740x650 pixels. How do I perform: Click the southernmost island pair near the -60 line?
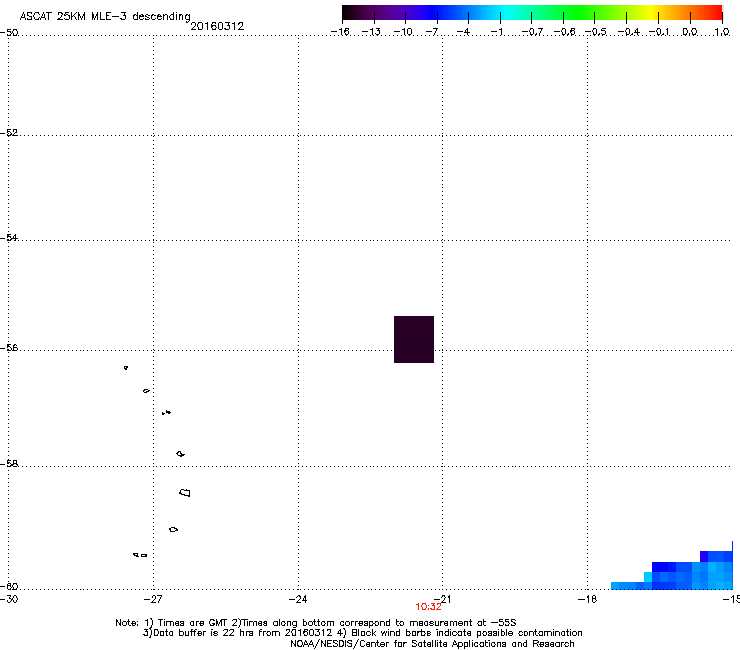(140, 555)
